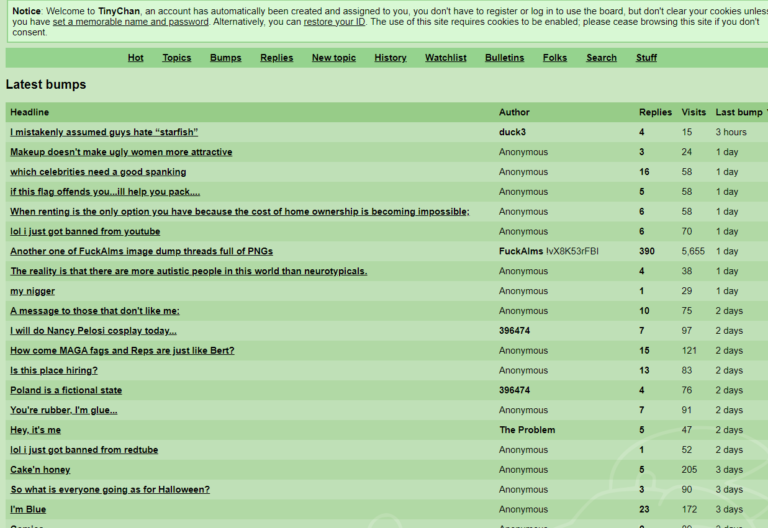
Task: Open the Hot navigation link
Action: (136, 58)
